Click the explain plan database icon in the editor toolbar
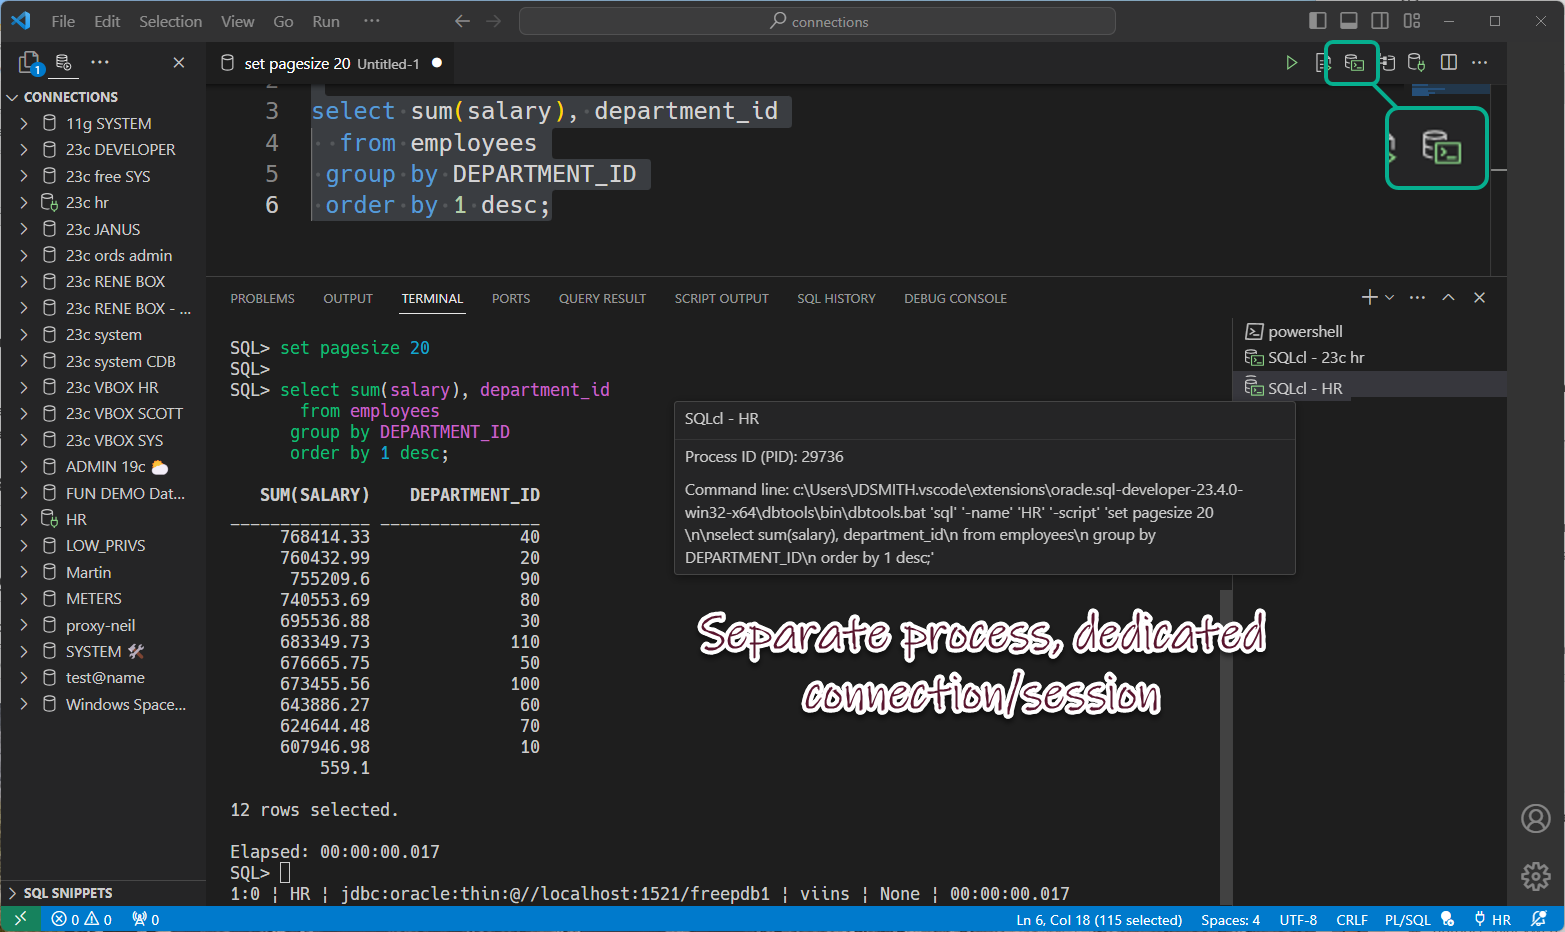The height and width of the screenshot is (932, 1565). (x=1387, y=63)
